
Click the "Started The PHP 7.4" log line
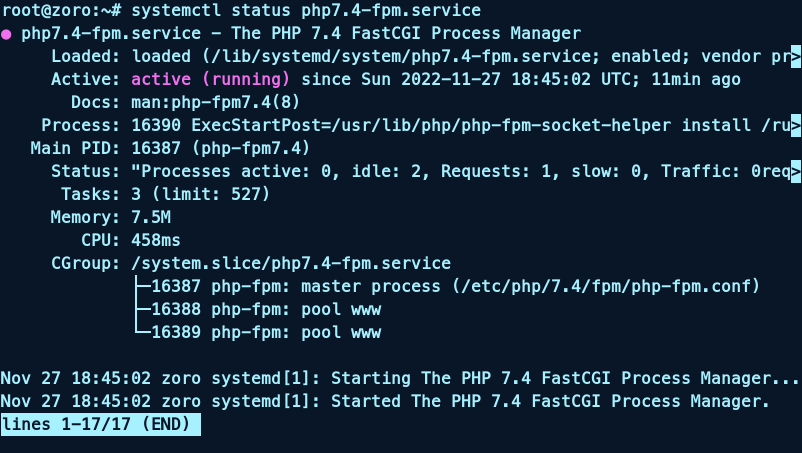pos(385,402)
